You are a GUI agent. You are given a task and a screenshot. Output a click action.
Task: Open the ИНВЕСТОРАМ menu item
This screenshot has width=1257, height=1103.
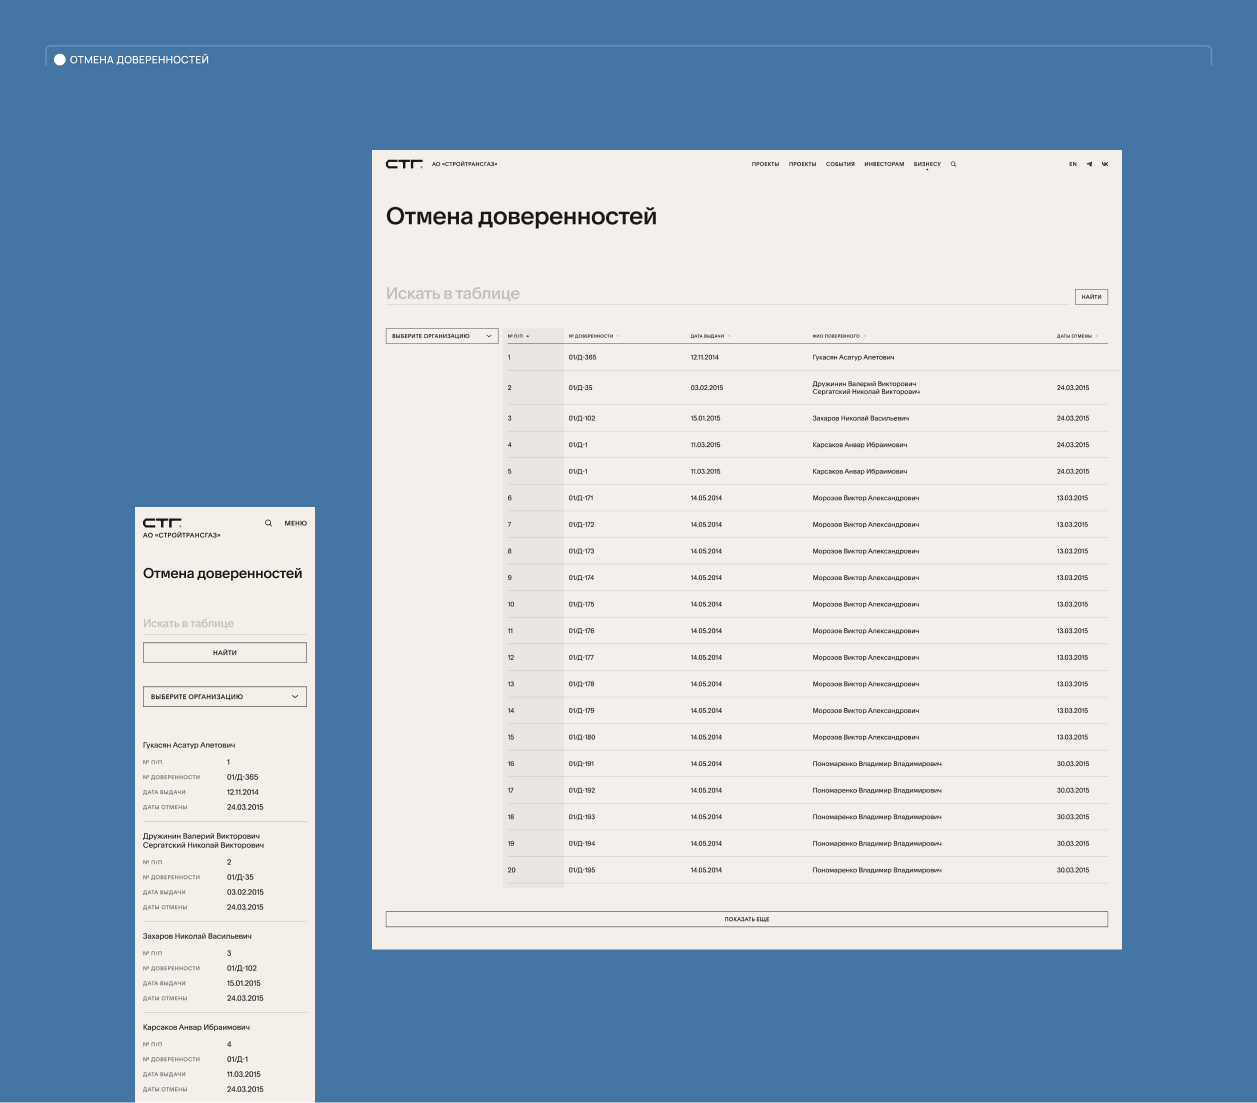(x=884, y=164)
